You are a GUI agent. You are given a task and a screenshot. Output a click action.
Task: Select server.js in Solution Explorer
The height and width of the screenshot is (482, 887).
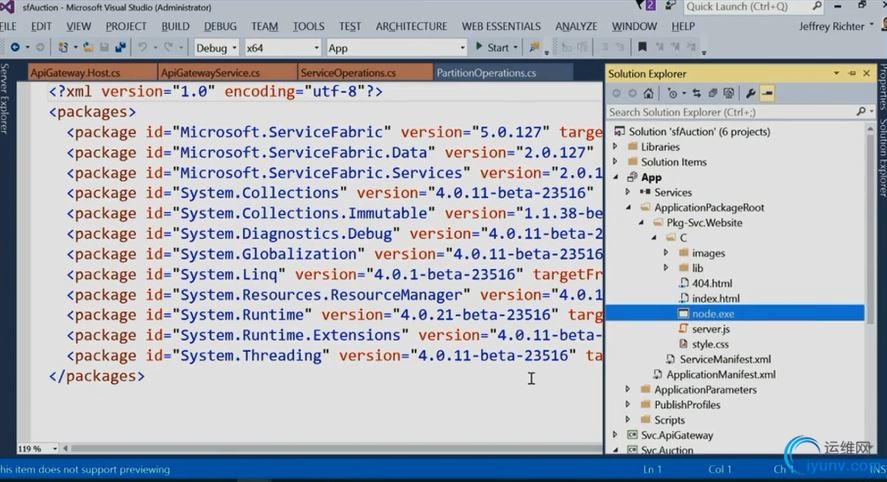click(711, 329)
